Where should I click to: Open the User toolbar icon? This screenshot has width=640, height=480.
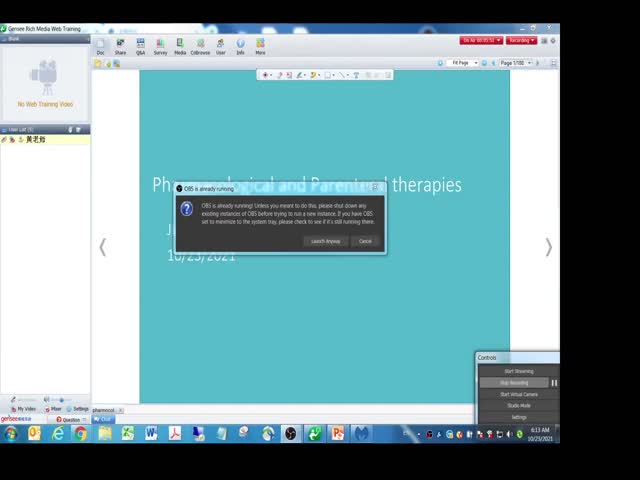pyautogui.click(x=221, y=46)
